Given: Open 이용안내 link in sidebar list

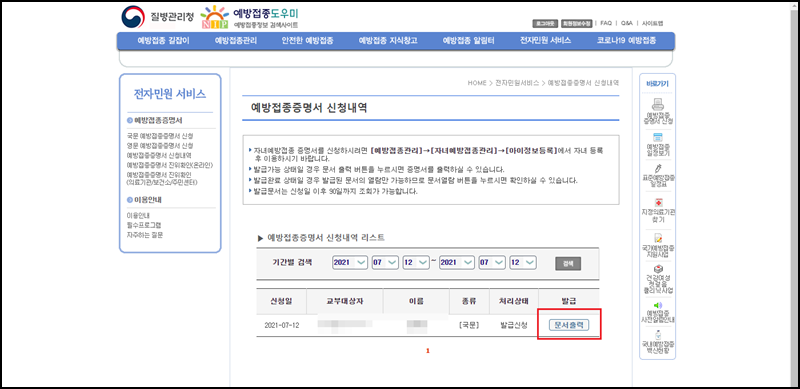Looking at the screenshot, I should click(x=138, y=216).
